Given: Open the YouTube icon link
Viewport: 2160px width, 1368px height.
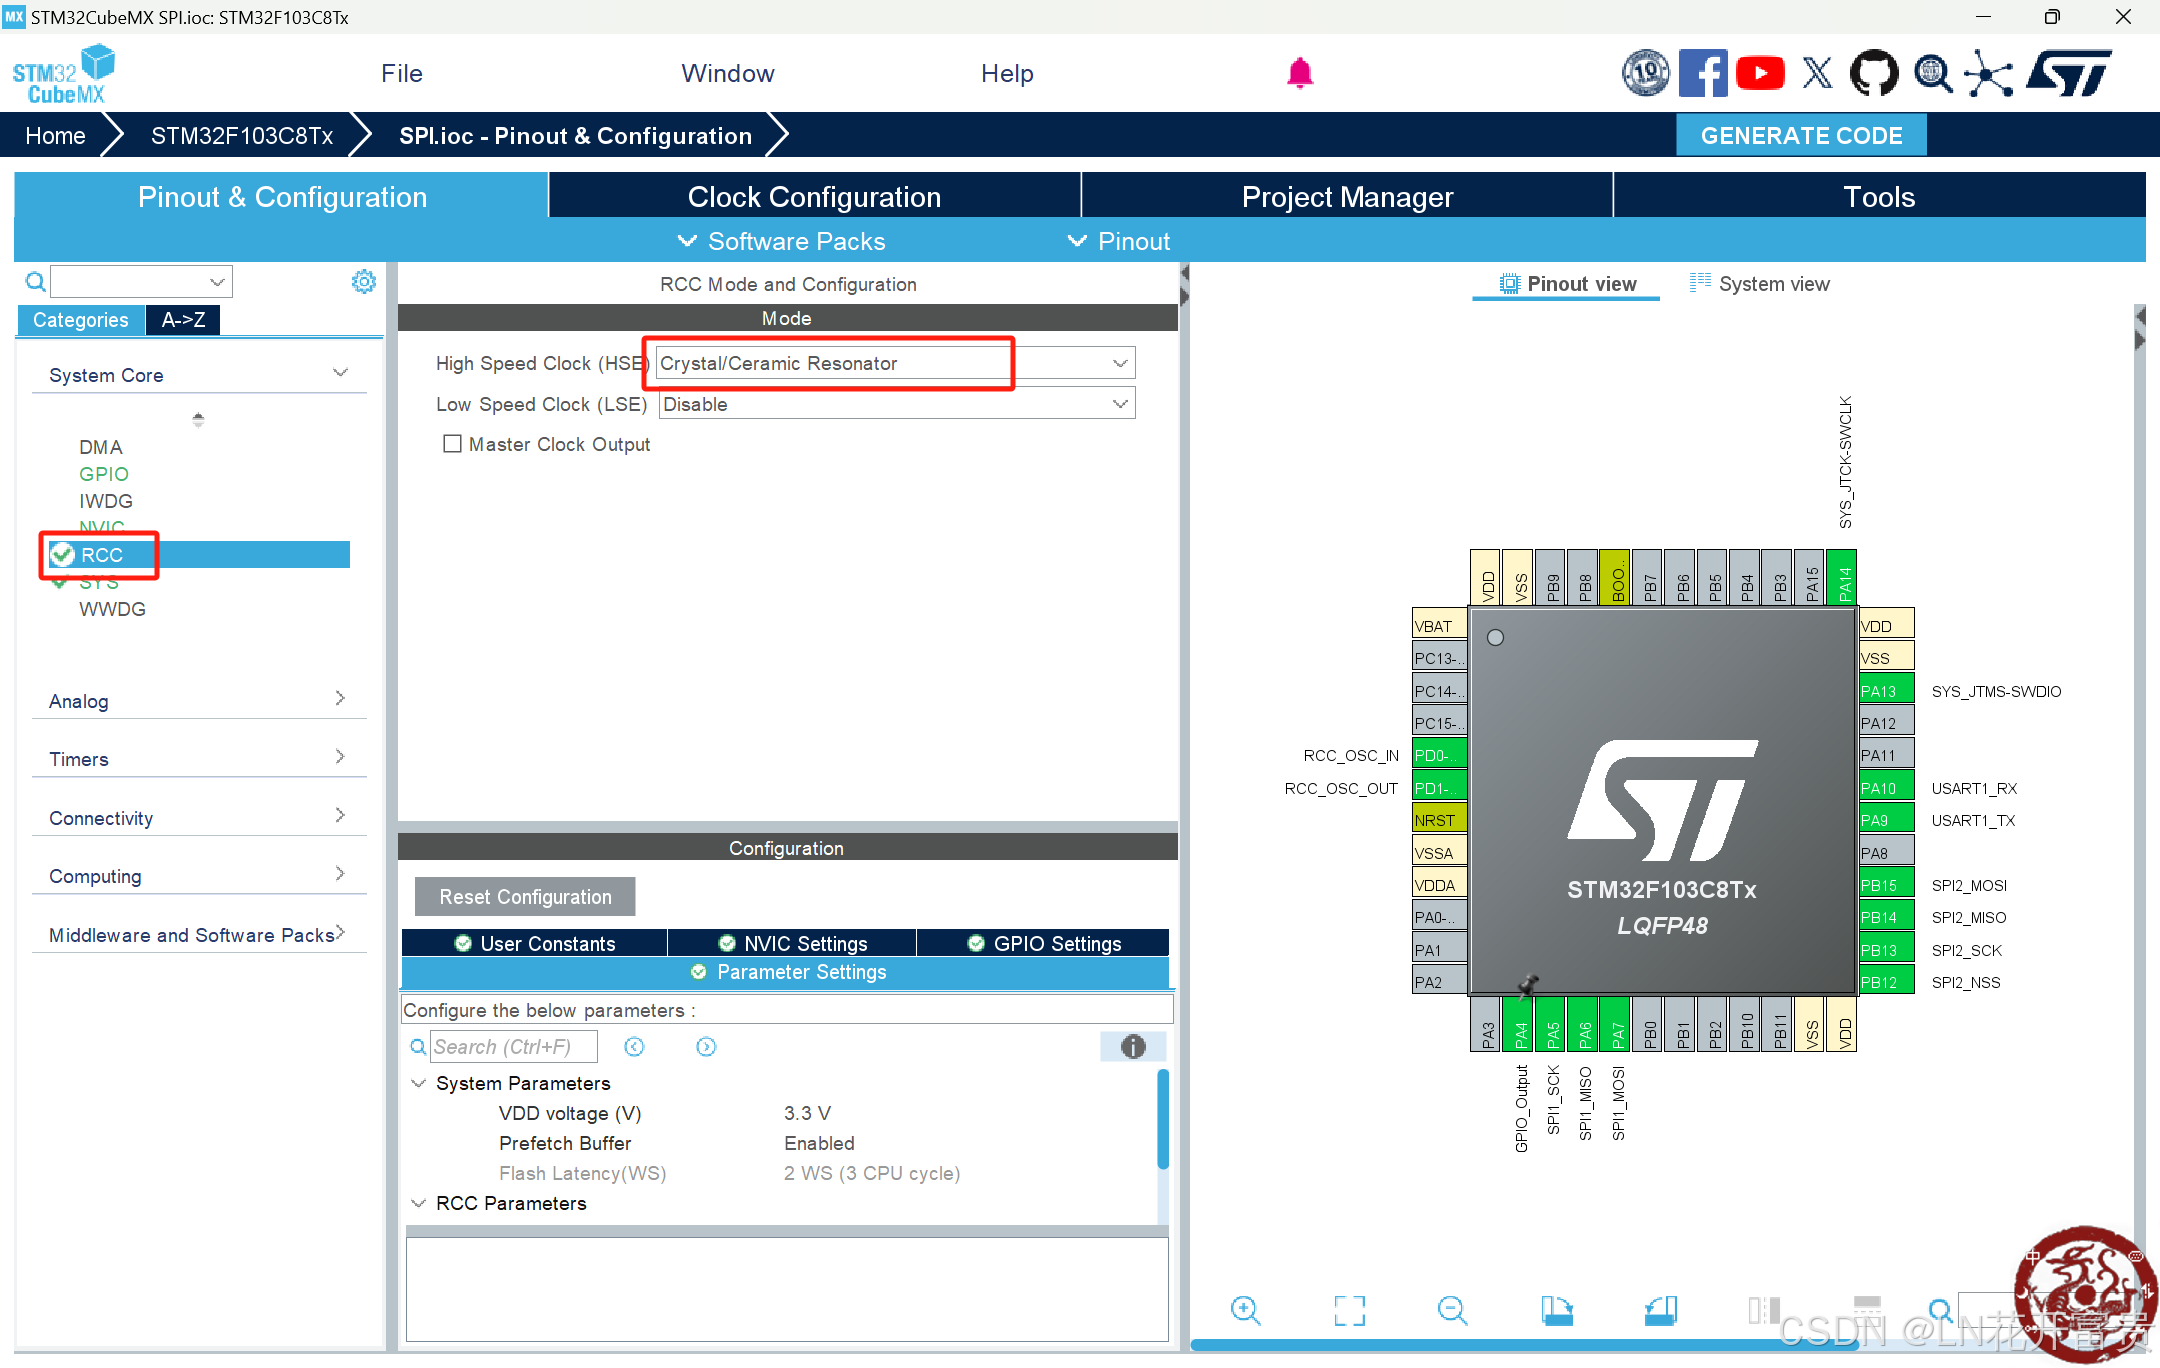Looking at the screenshot, I should click(1760, 73).
